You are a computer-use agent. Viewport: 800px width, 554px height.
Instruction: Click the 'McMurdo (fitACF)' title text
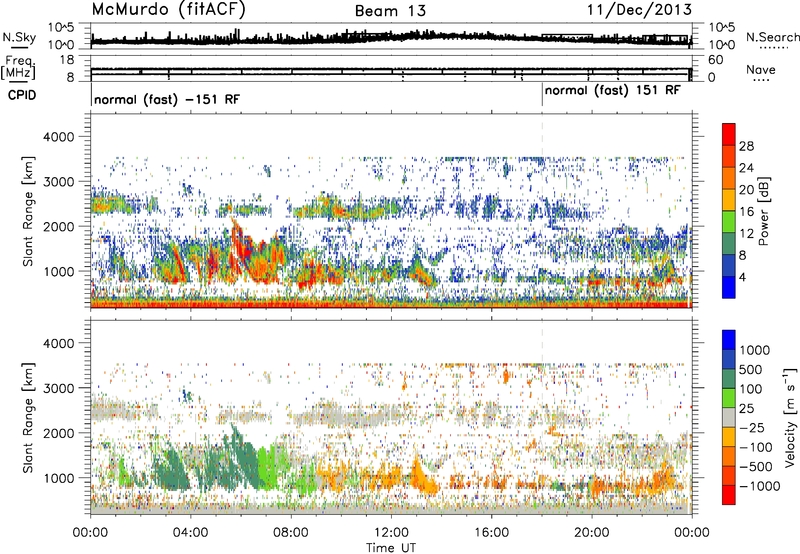(168, 10)
